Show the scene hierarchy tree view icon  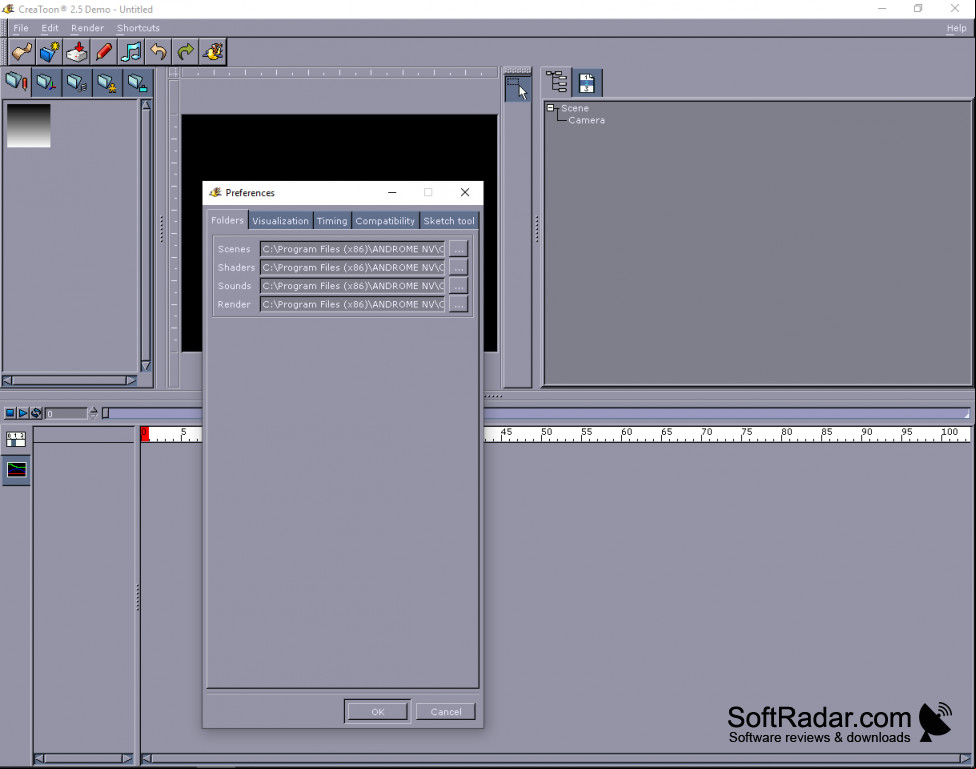[556, 82]
